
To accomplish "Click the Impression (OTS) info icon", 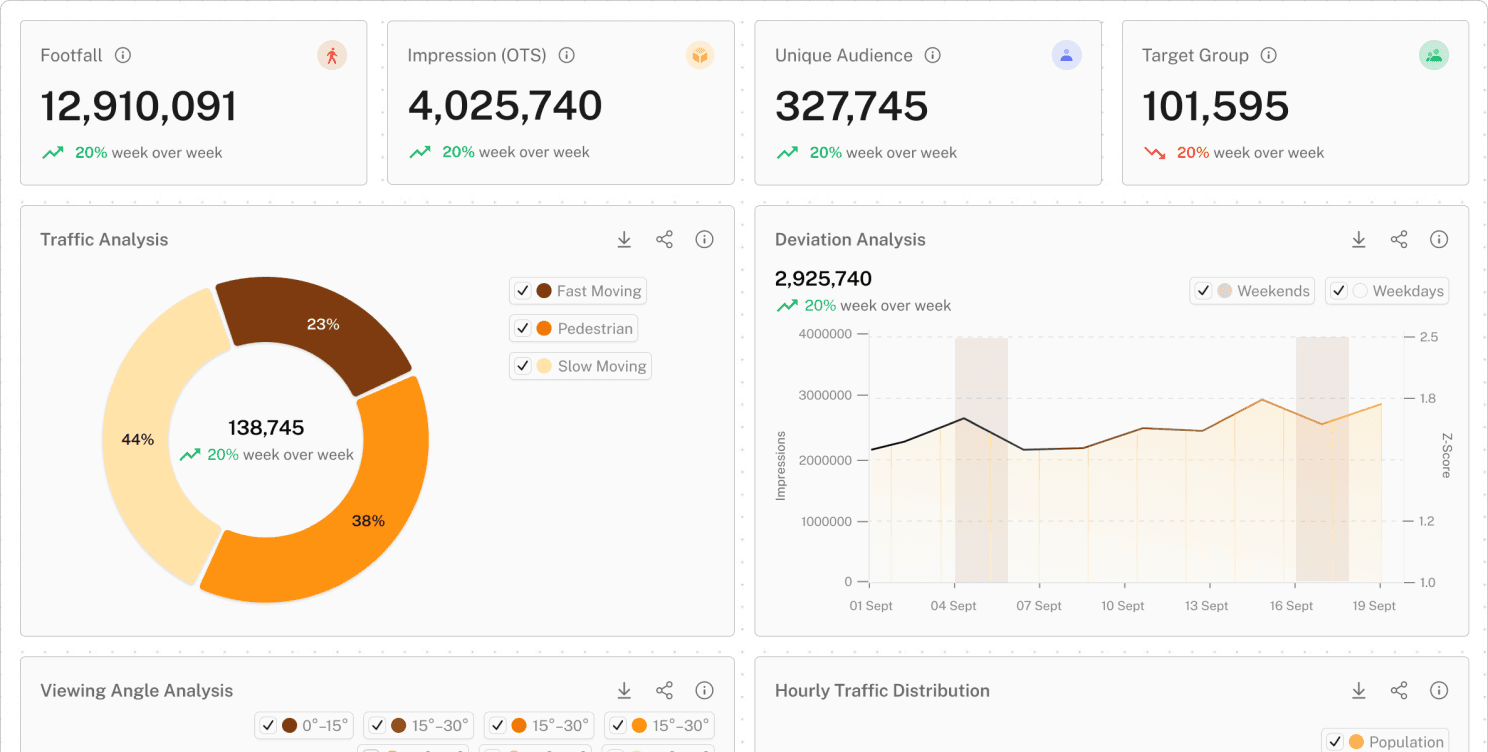I will [567, 56].
